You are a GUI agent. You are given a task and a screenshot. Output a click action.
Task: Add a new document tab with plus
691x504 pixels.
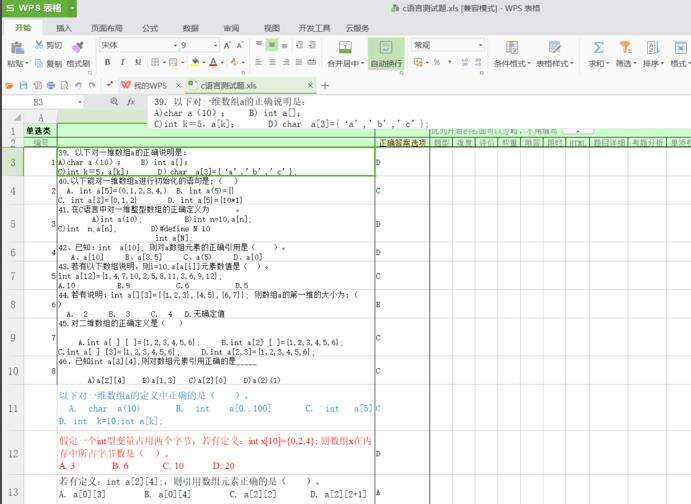(325, 85)
